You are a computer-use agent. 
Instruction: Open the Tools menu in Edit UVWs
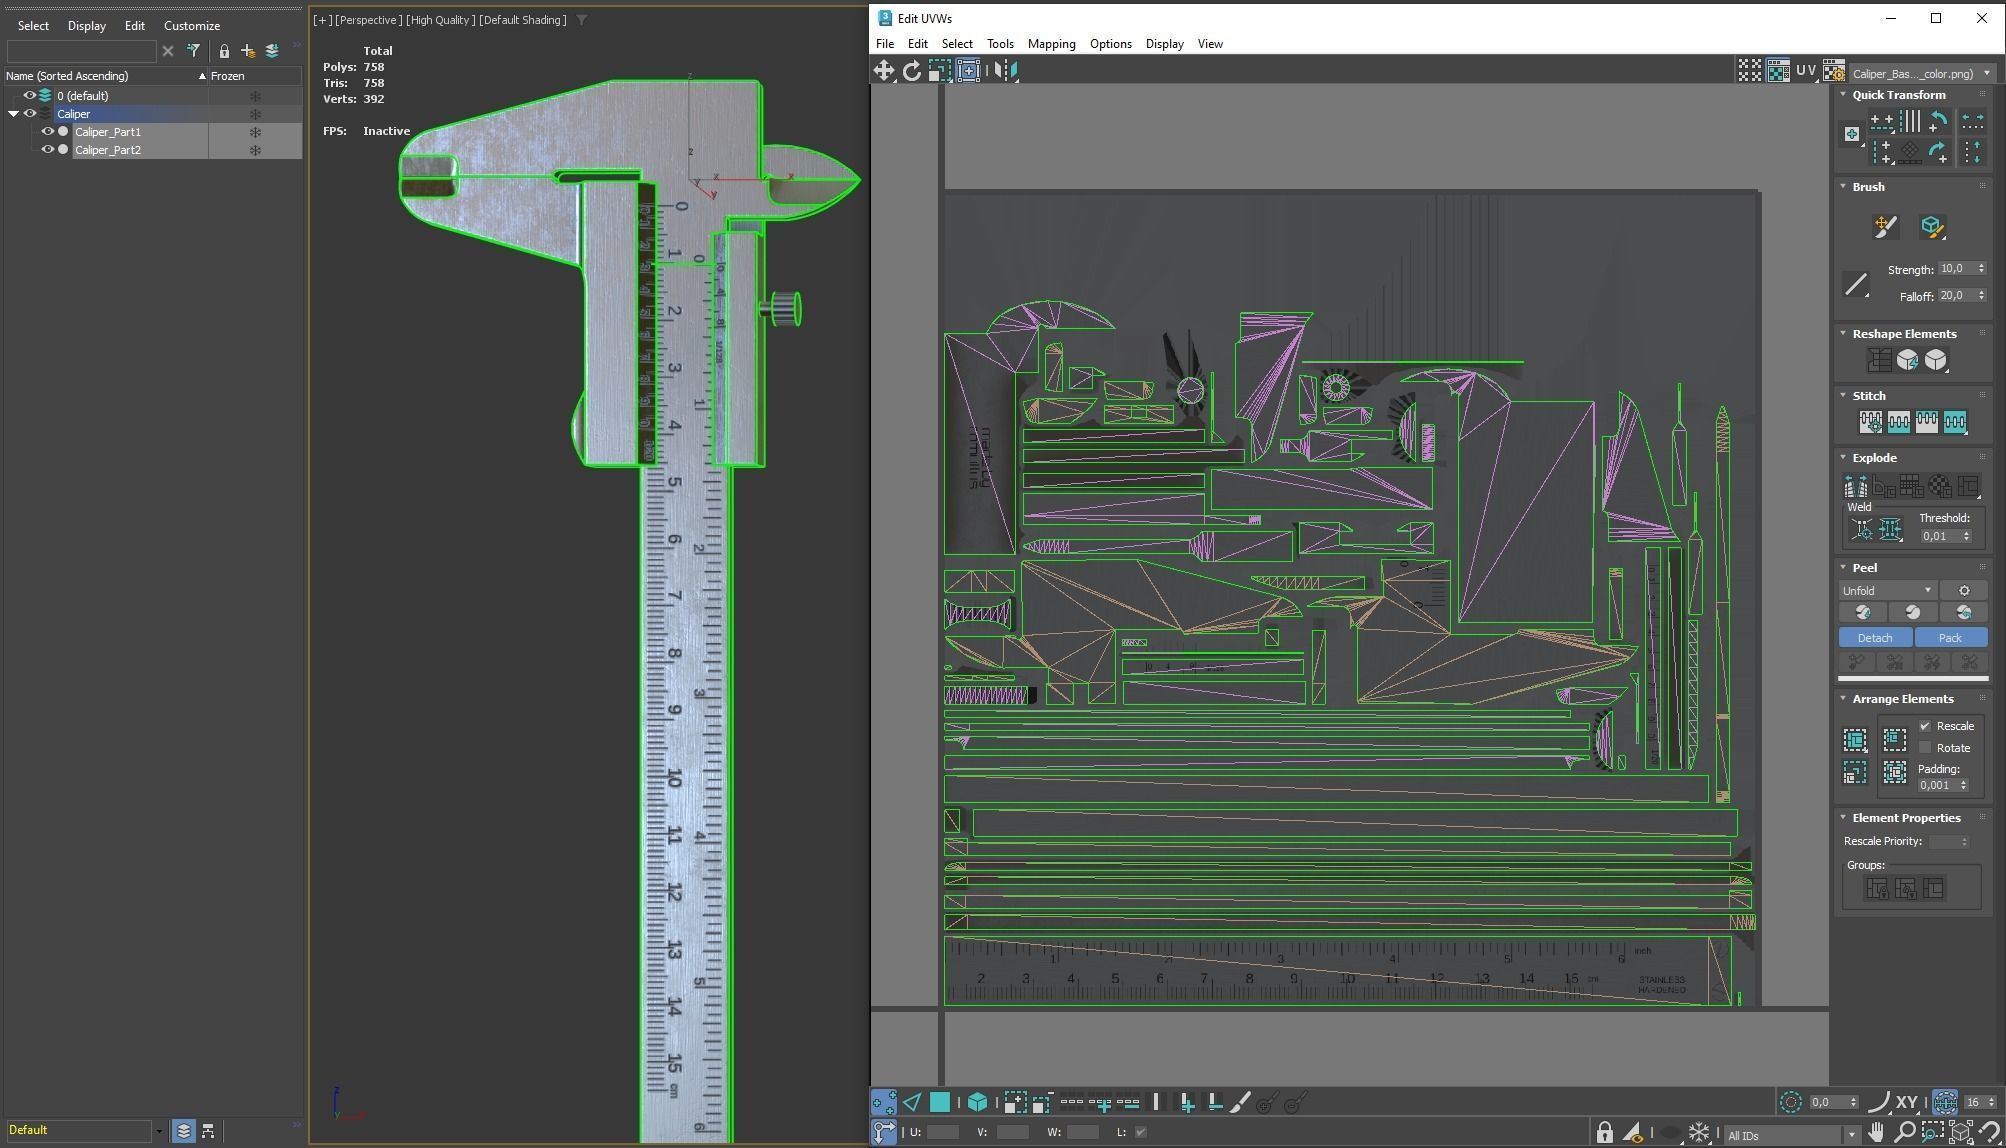pos(1000,44)
